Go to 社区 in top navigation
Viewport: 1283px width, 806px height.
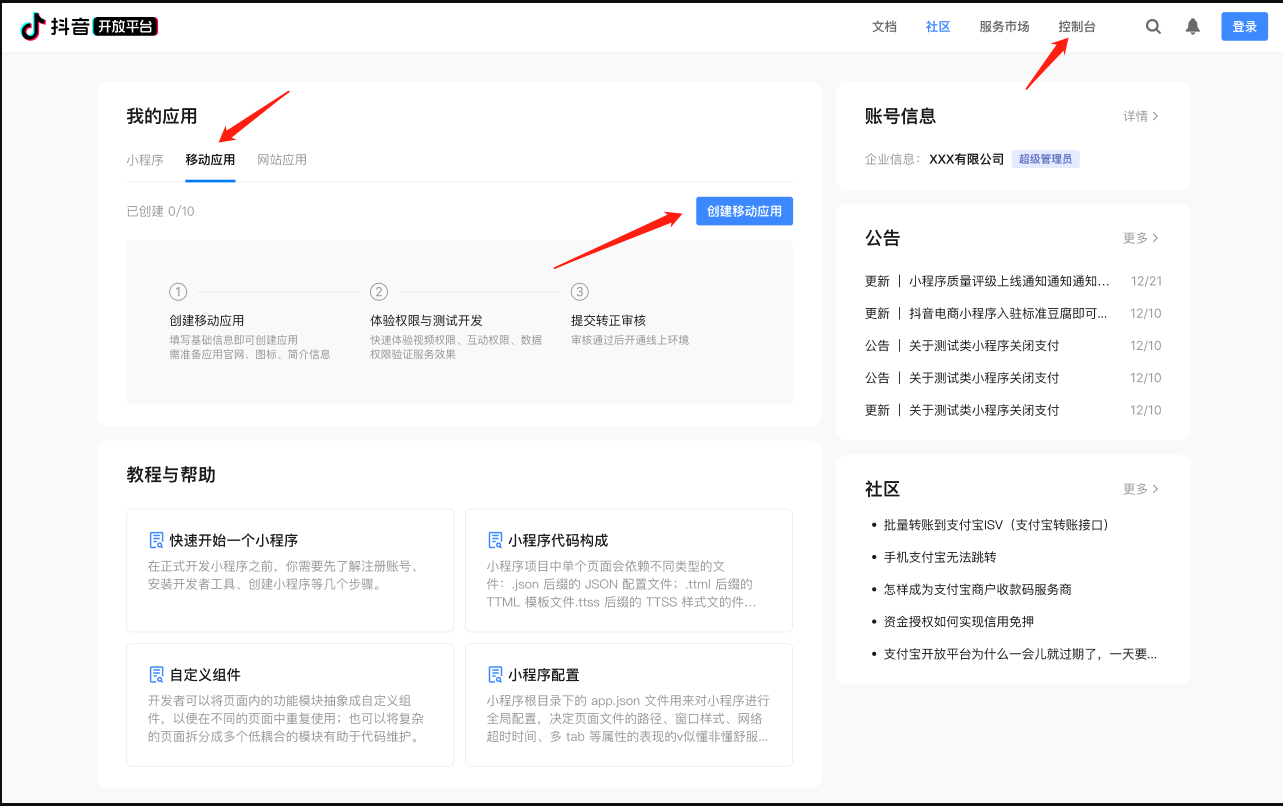pos(938,27)
